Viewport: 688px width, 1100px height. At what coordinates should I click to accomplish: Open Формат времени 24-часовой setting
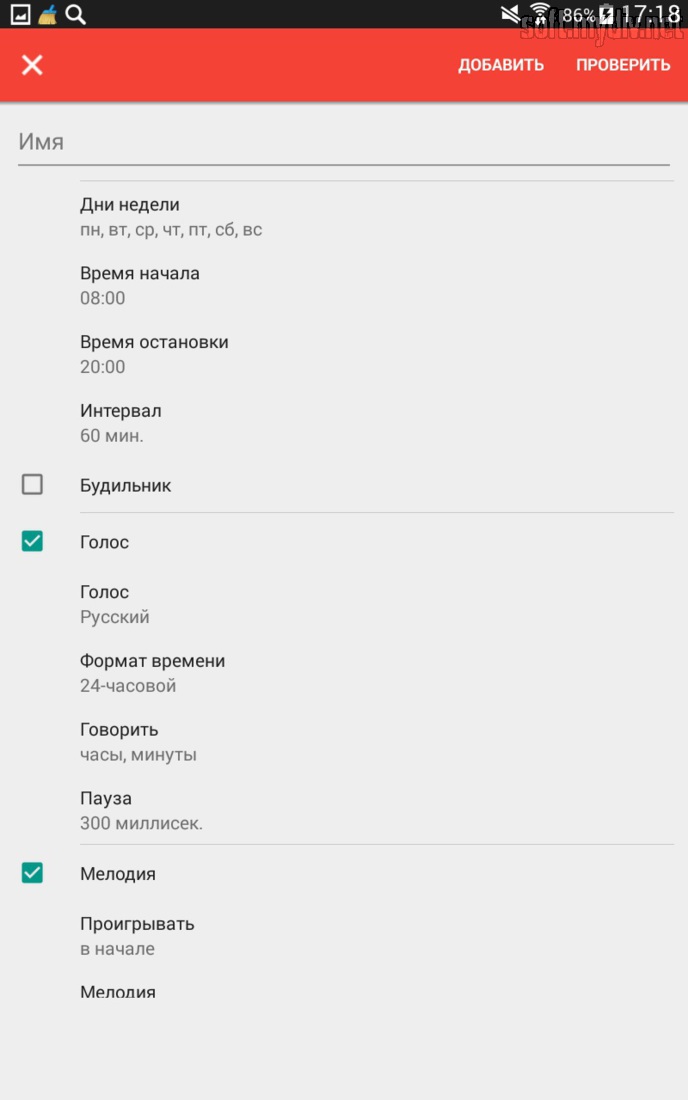344,673
